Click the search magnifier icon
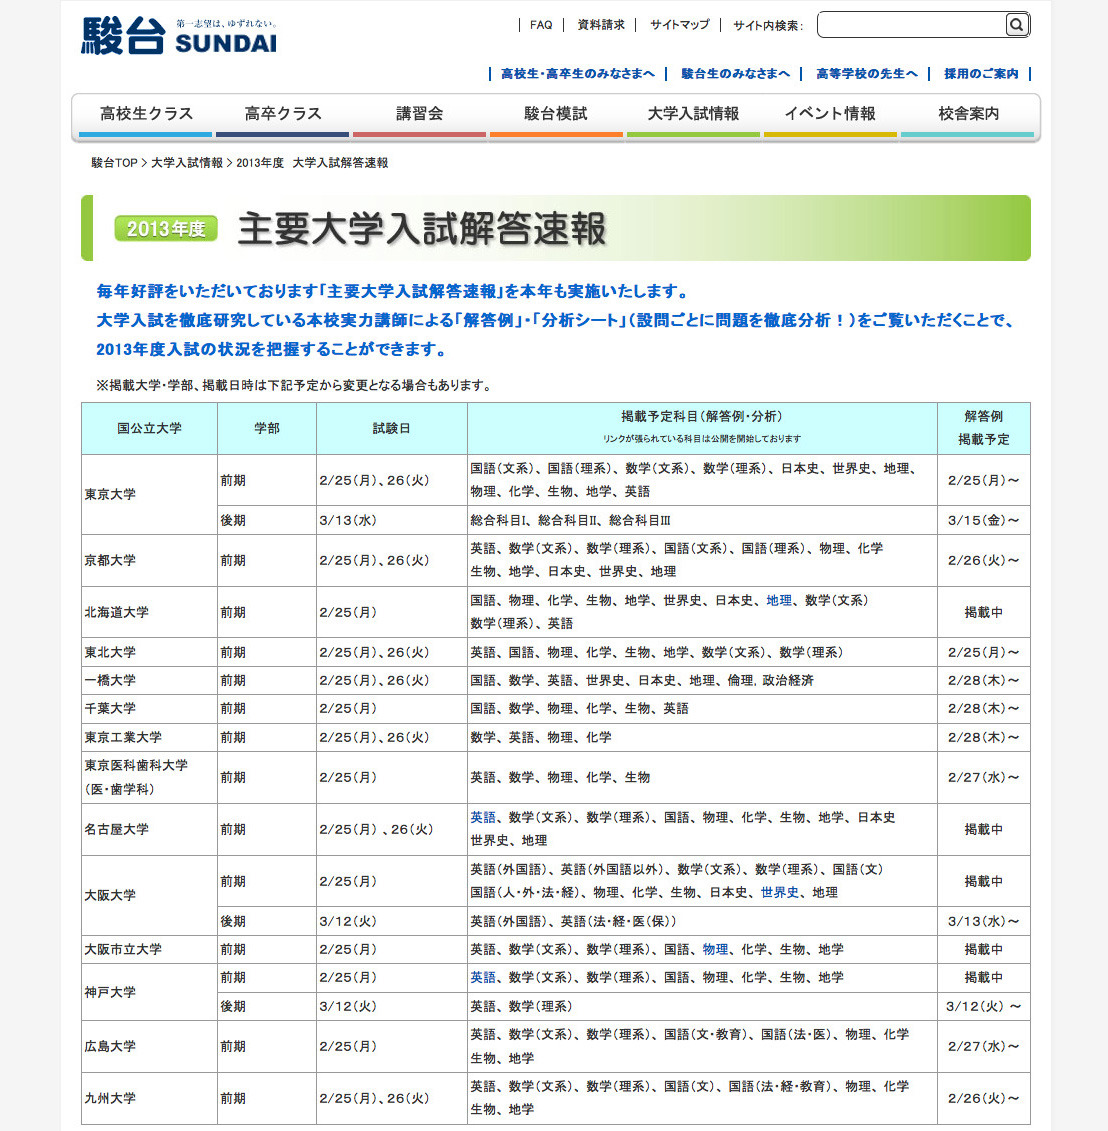This screenshot has height=1131, width=1108. click(1016, 25)
